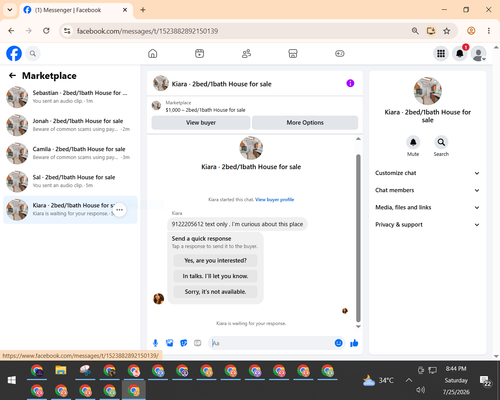Open site information icon in address bar
Image resolution: width=500 pixels, height=400 pixels.
coord(67,31)
